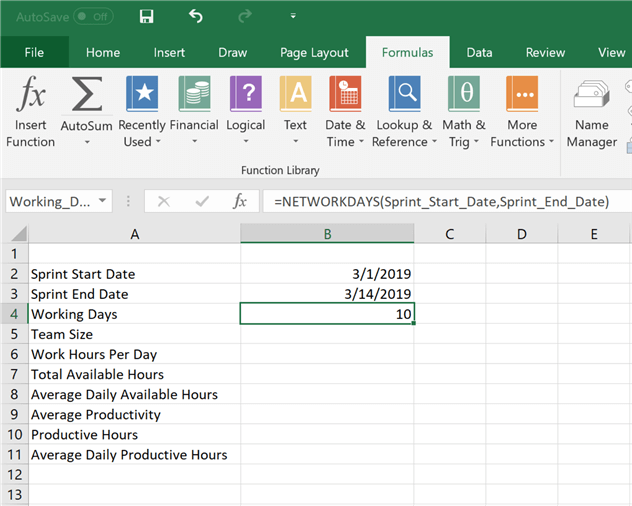Select the Team Size cell

[134, 334]
